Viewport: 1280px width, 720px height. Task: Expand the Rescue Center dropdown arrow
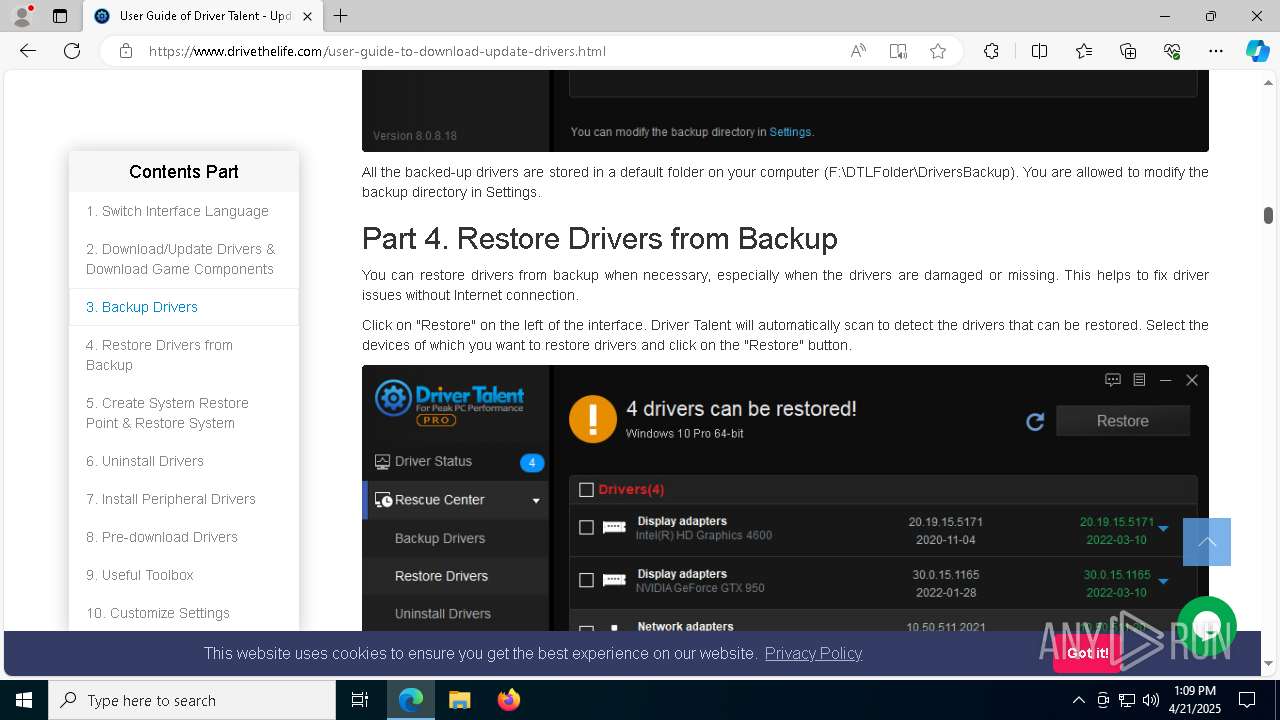point(536,500)
